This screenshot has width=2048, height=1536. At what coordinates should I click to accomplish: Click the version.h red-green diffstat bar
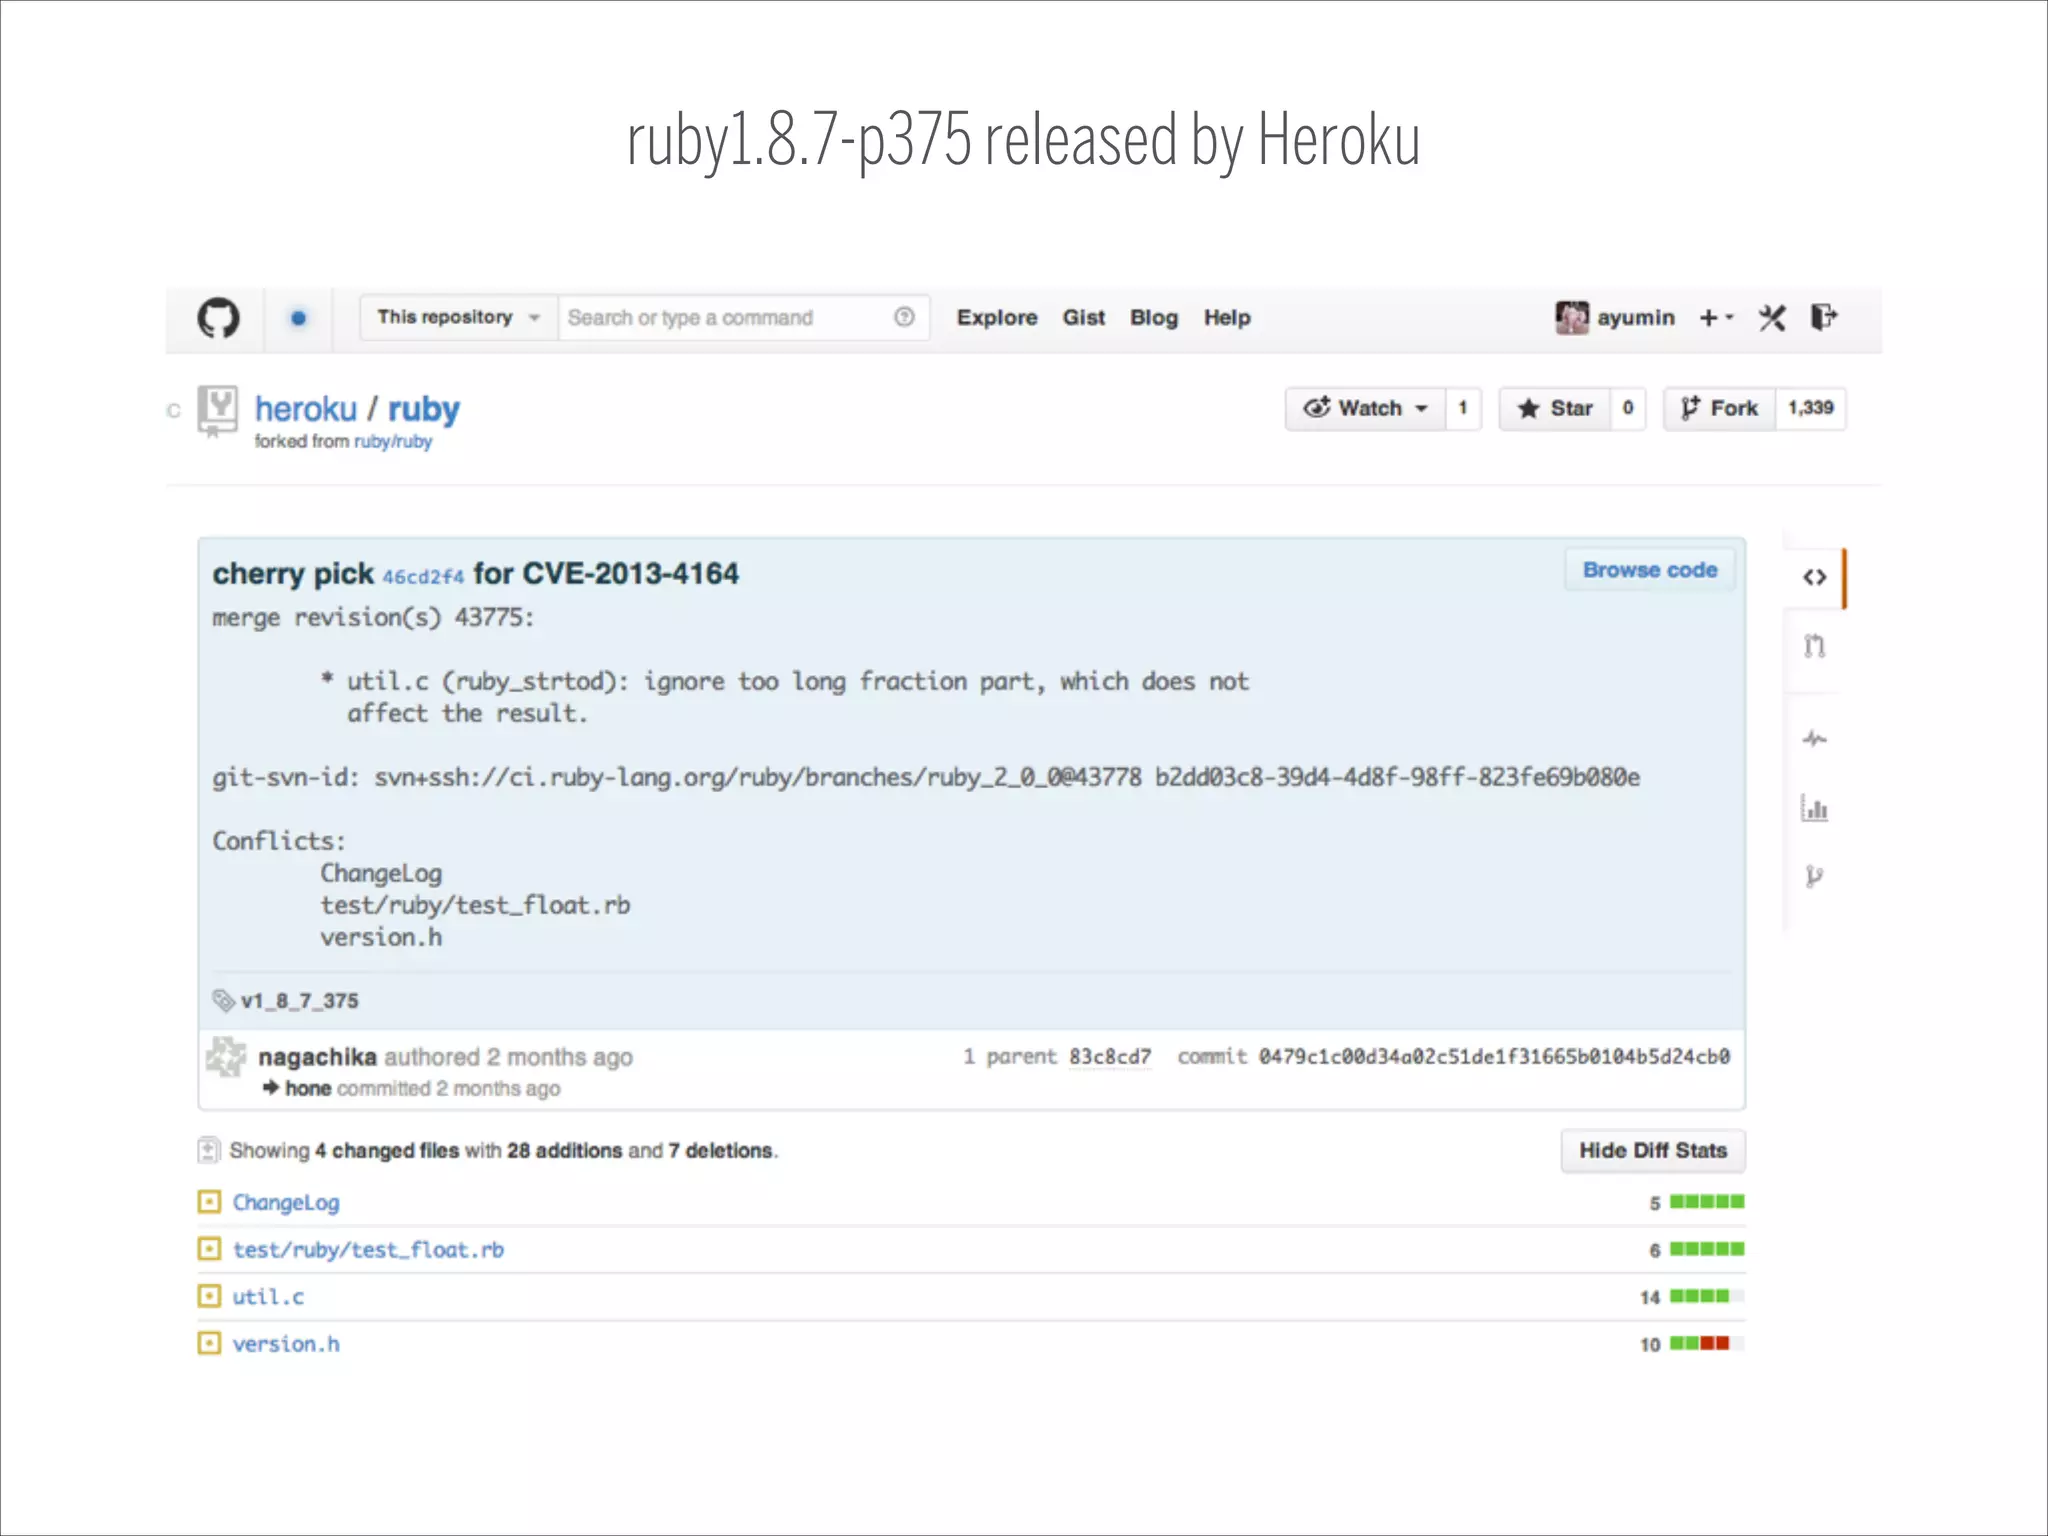pyautogui.click(x=1707, y=1343)
